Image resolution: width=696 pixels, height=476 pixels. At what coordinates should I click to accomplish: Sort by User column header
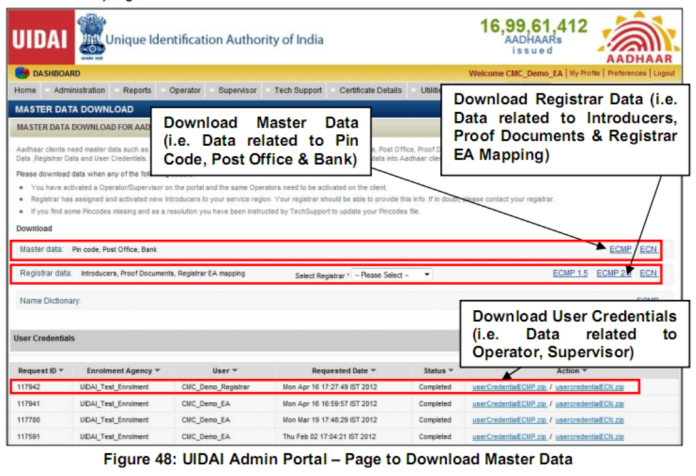tap(225, 371)
